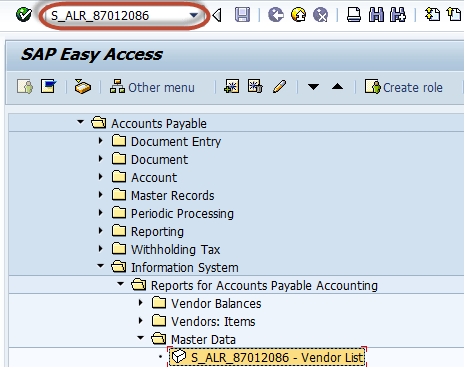Click the Save diskette icon

point(242,15)
